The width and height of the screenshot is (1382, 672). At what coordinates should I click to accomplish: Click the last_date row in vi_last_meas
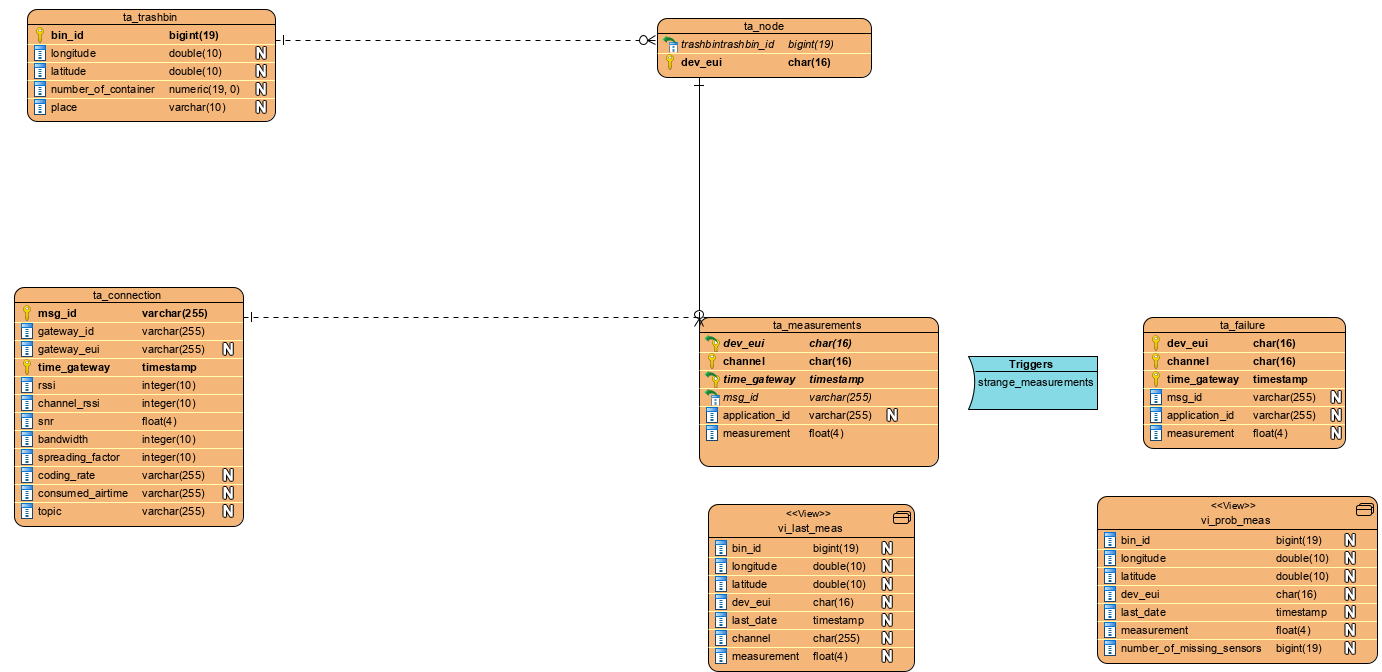pyautogui.click(x=754, y=620)
